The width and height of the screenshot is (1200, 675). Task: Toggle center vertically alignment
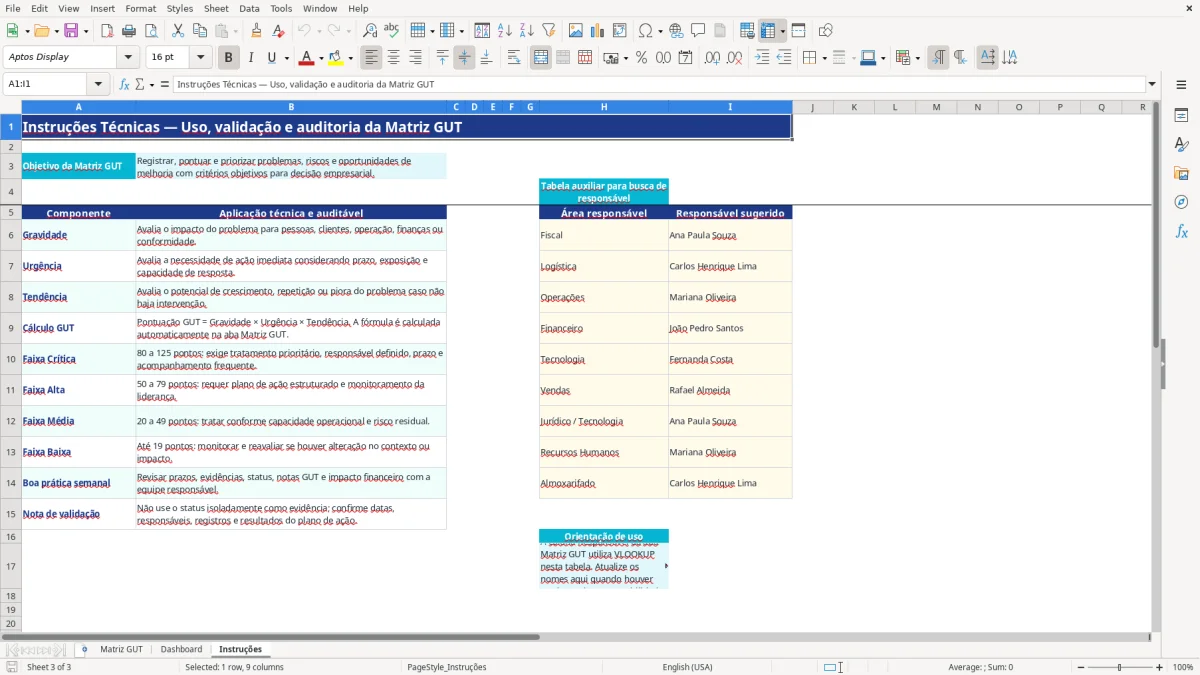464,58
